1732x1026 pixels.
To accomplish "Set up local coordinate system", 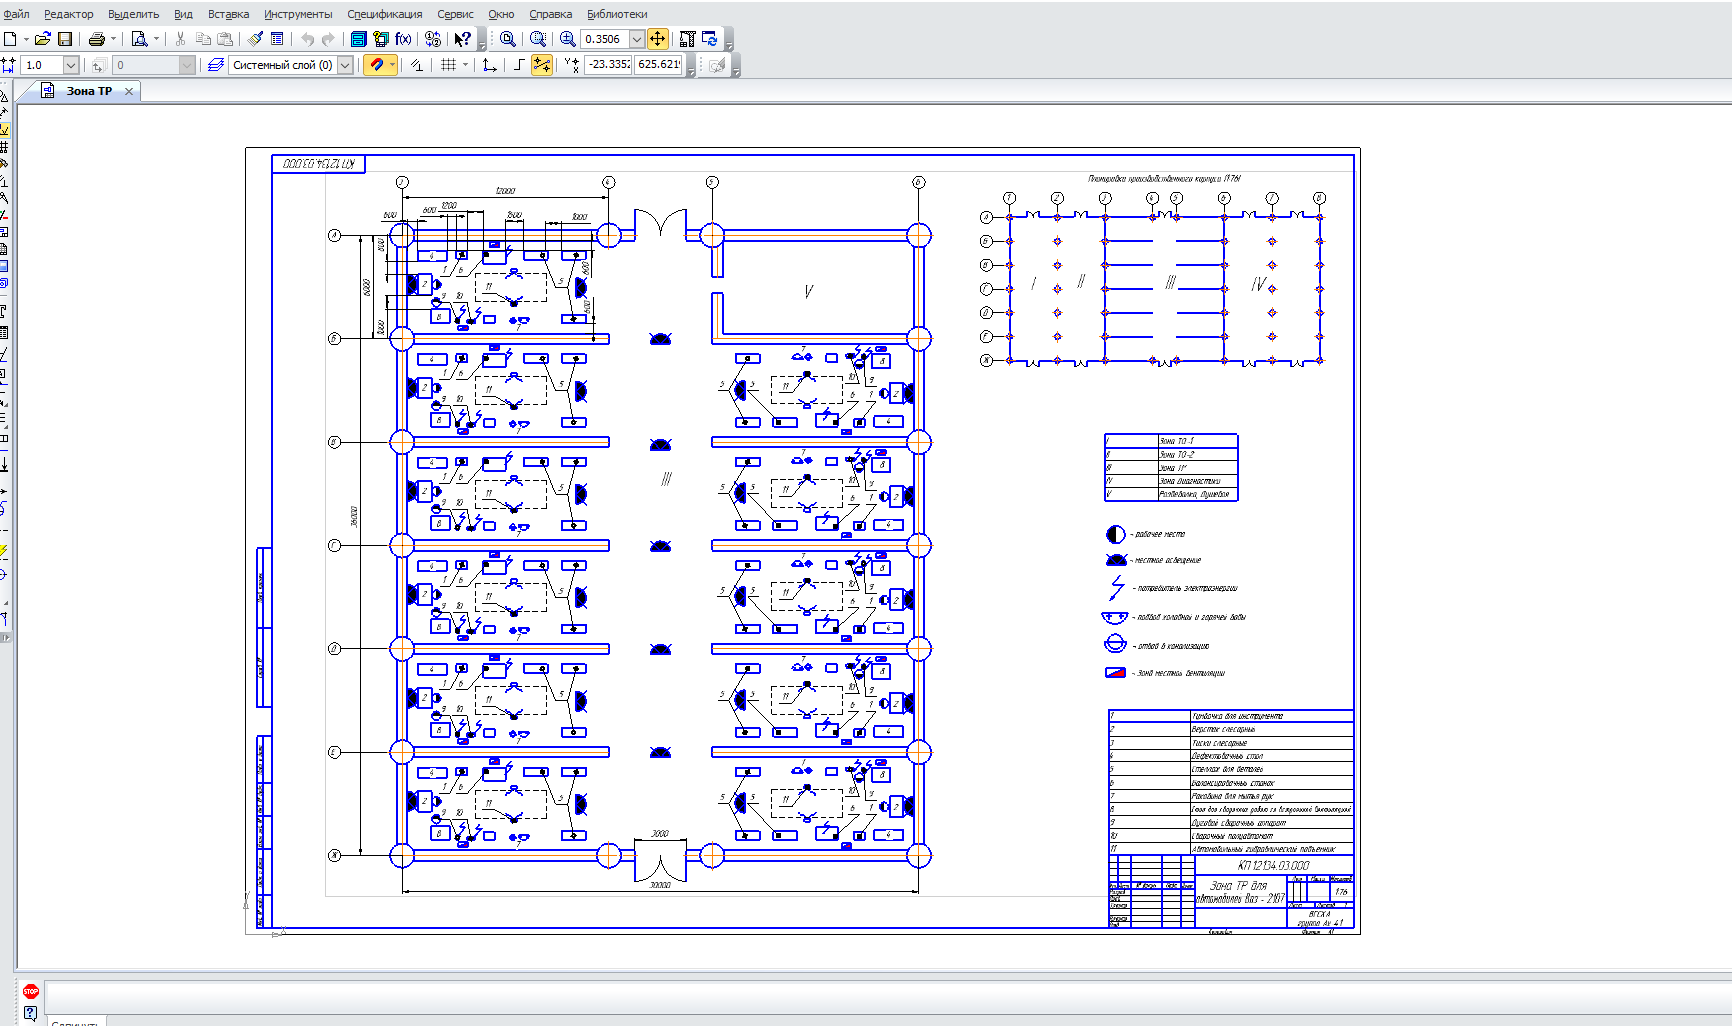I will [489, 65].
